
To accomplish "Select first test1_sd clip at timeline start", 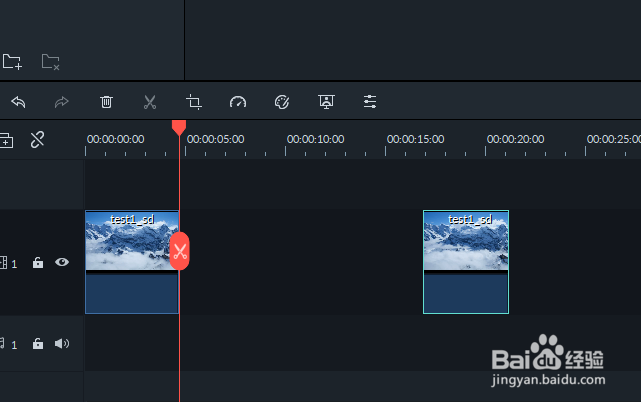I will [132, 262].
